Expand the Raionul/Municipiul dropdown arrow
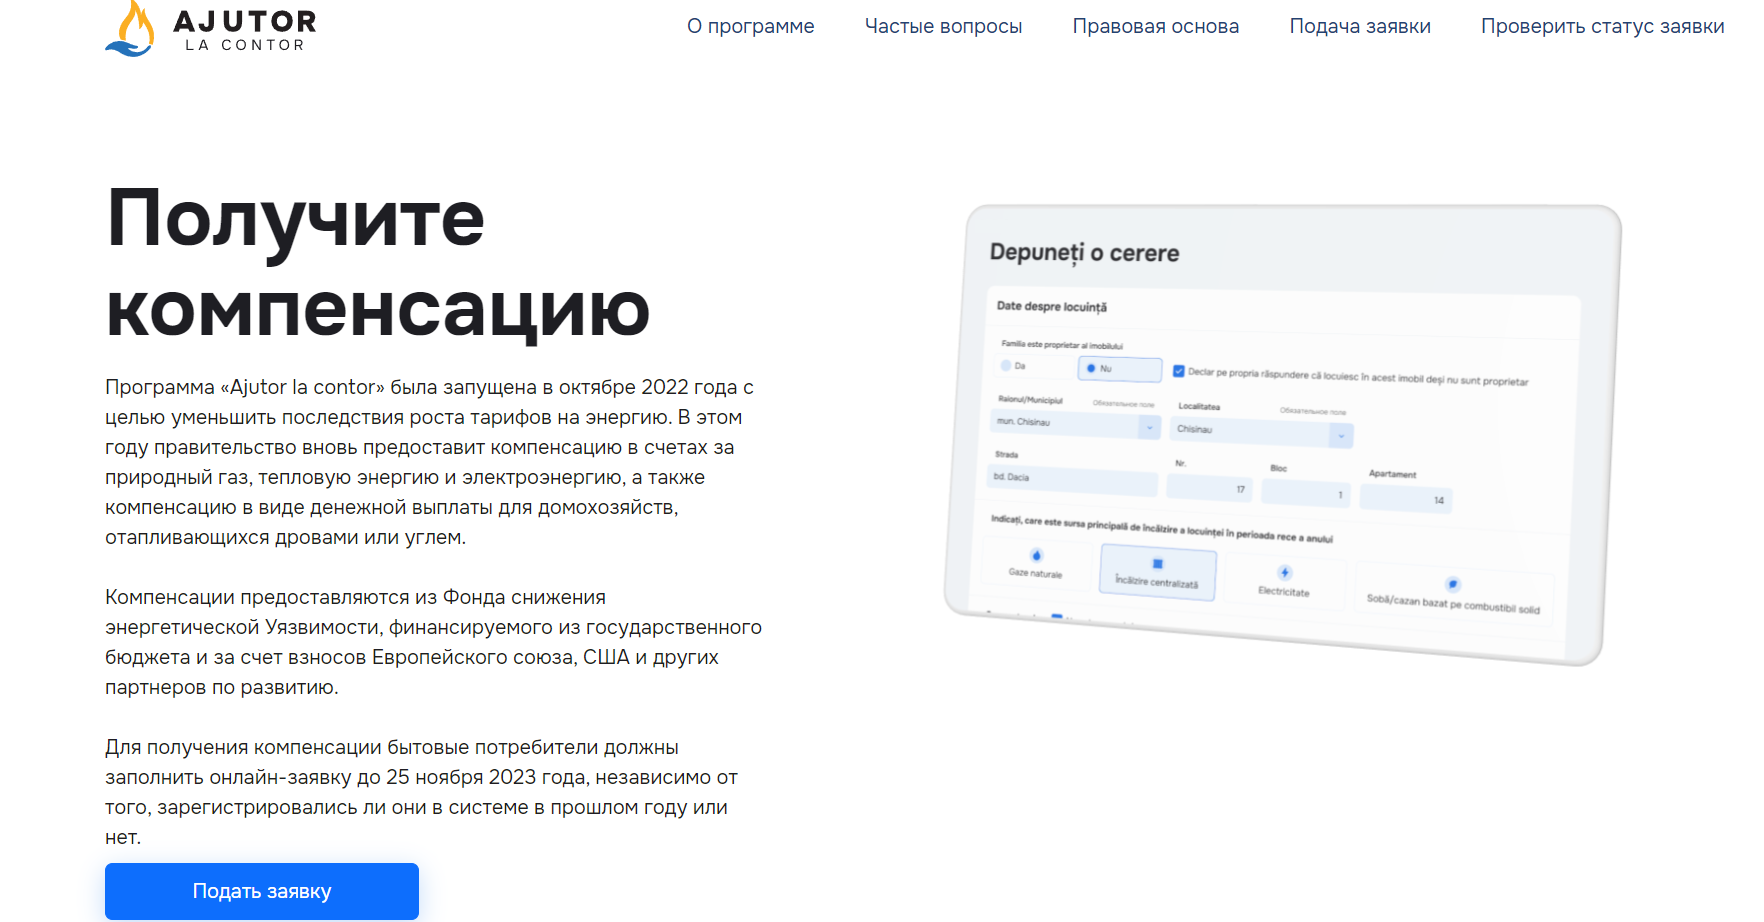This screenshot has height=922, width=1764. [1149, 427]
